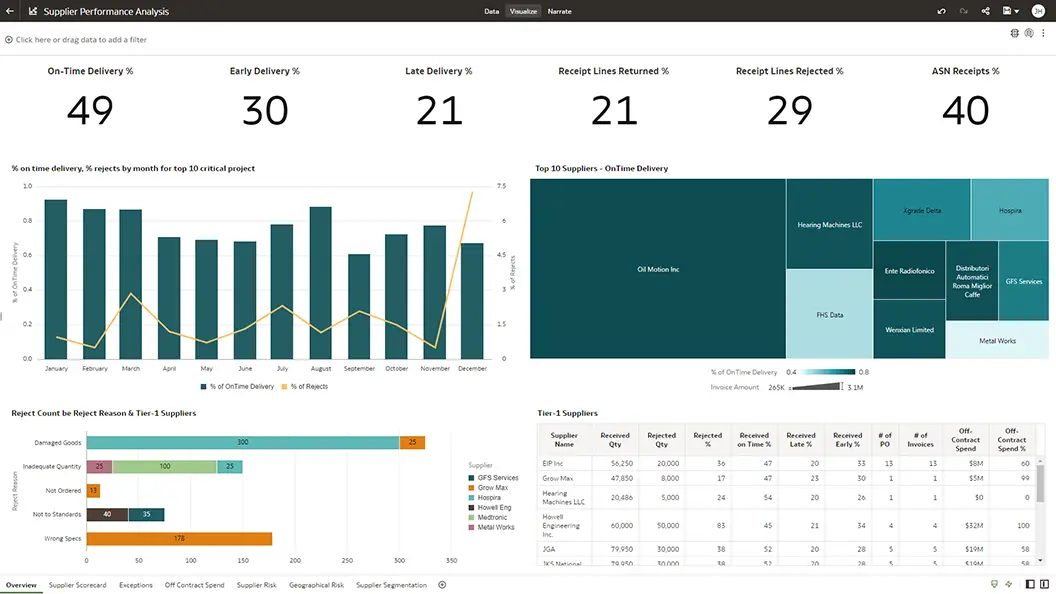Save the workbook using the save icon
Screen dimensions: 1056x594
point(1005,10)
